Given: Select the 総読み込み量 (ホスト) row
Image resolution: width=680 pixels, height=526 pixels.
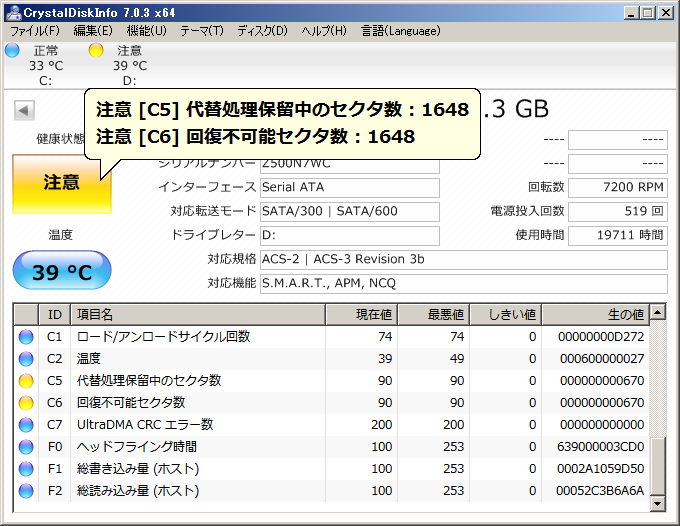Looking at the screenshot, I should tap(332, 491).
